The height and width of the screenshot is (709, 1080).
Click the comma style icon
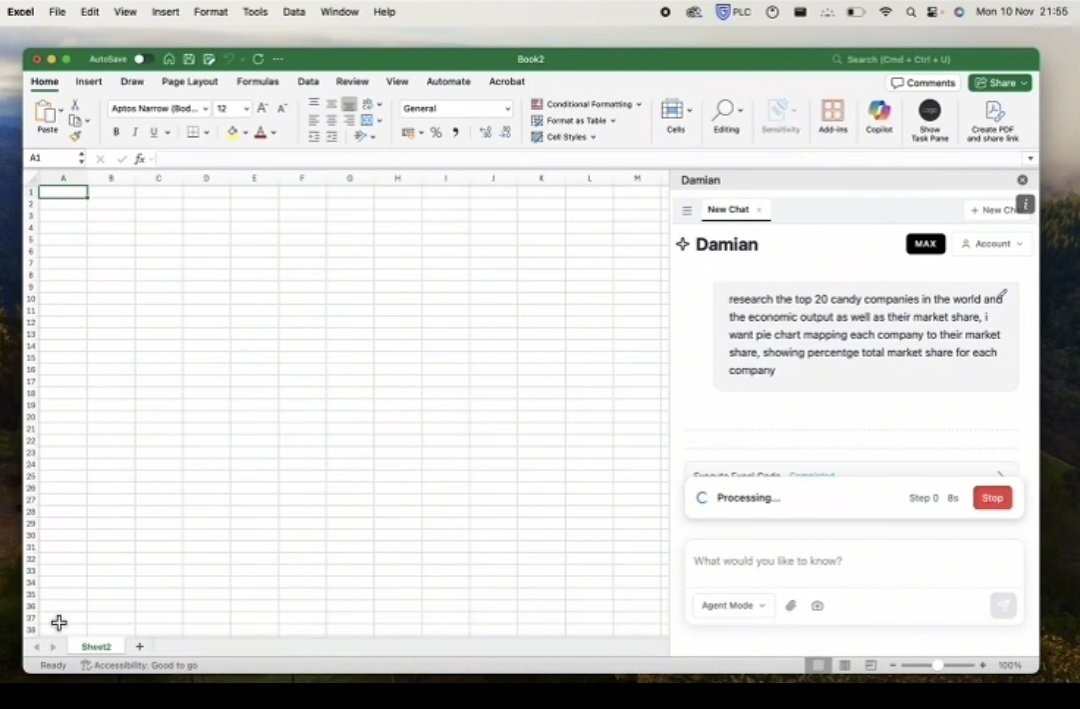coord(455,132)
